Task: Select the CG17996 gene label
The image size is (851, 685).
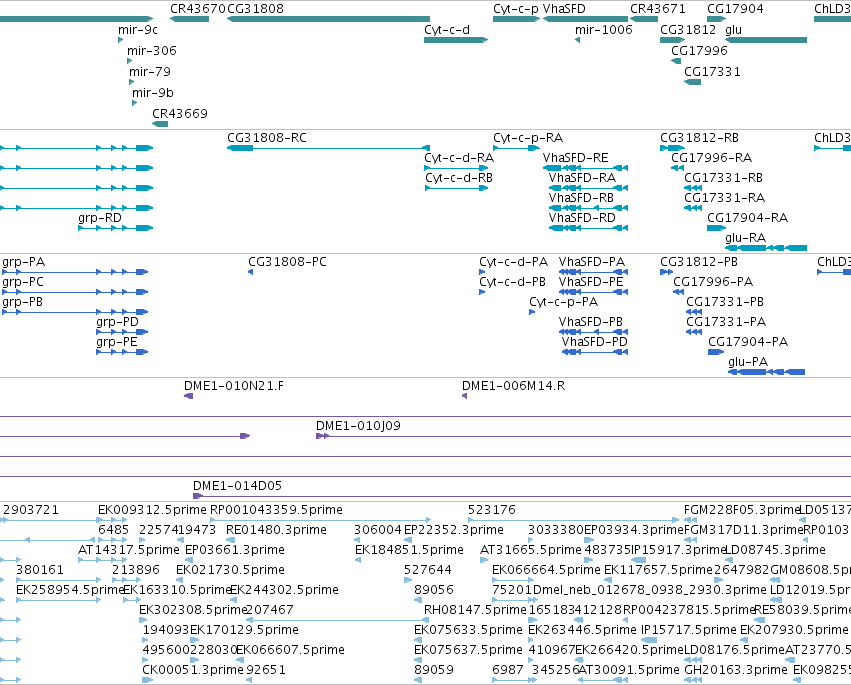Action: [700, 50]
